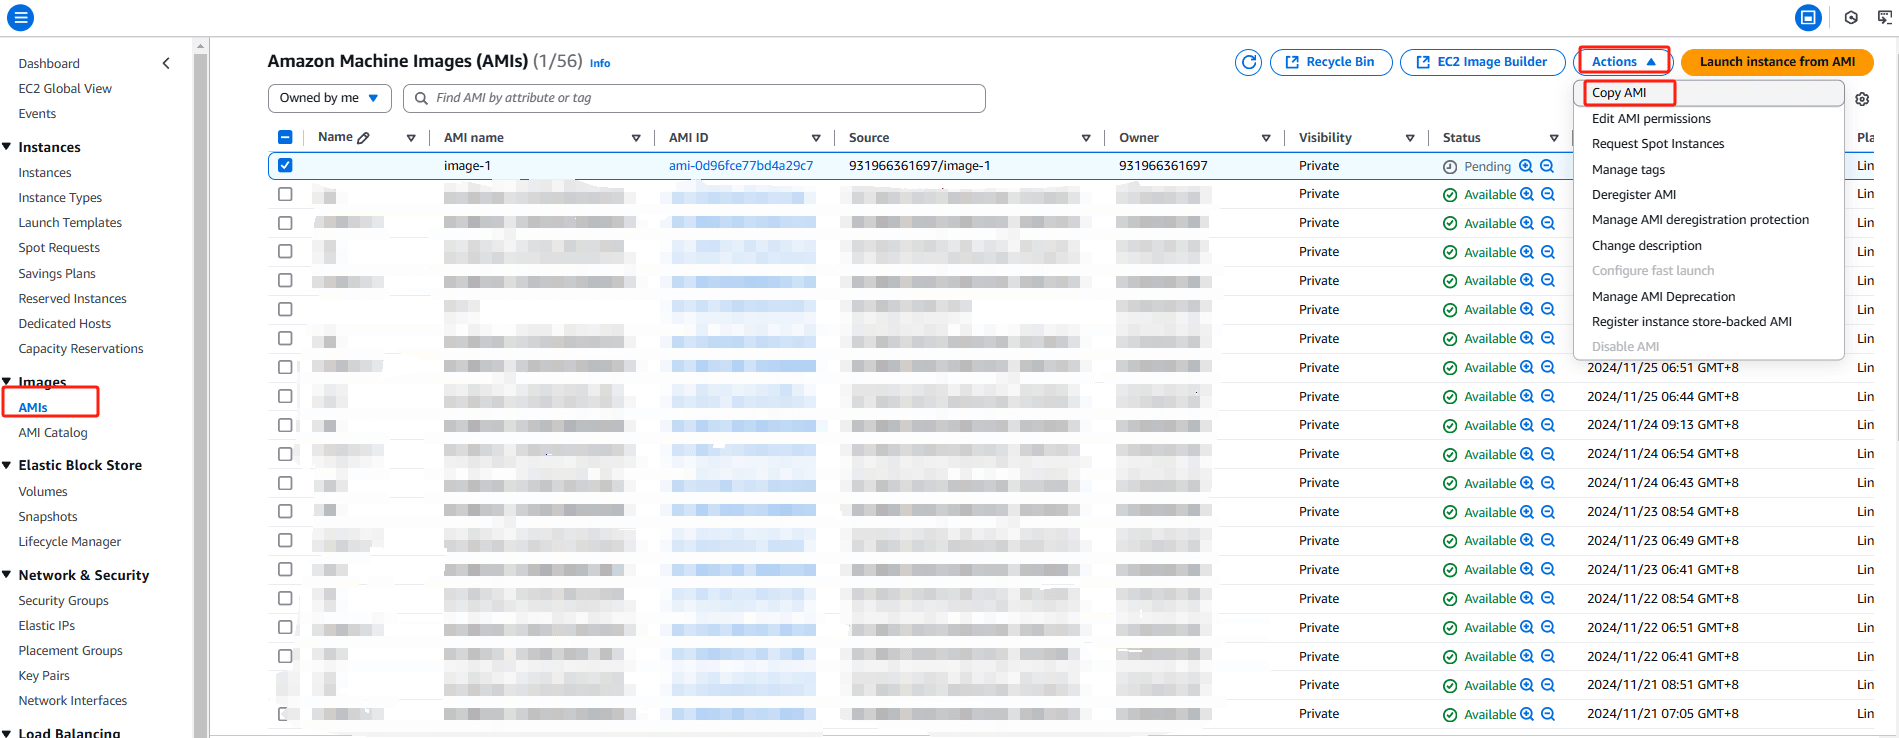Screen dimensions: 1899x738
Task: Click zoom-in icon in 2024/11/23 08:54 row
Action: pos(1527,511)
